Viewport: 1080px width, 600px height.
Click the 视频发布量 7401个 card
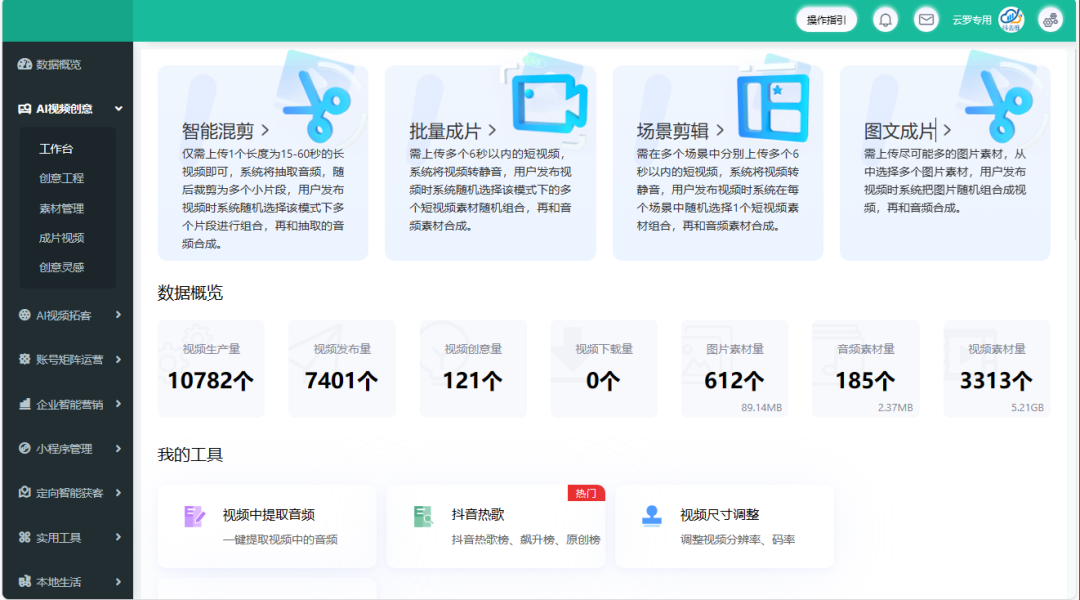coord(342,369)
